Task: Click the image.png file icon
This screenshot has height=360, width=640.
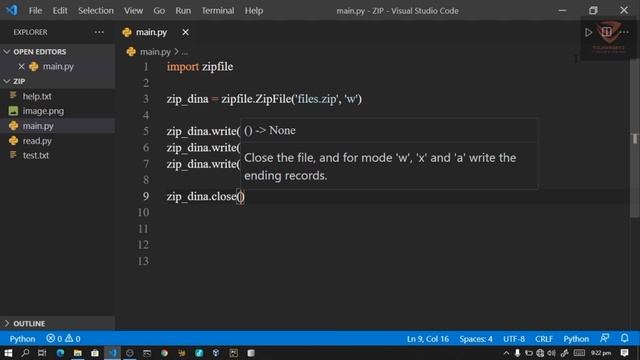Action: 13,111
